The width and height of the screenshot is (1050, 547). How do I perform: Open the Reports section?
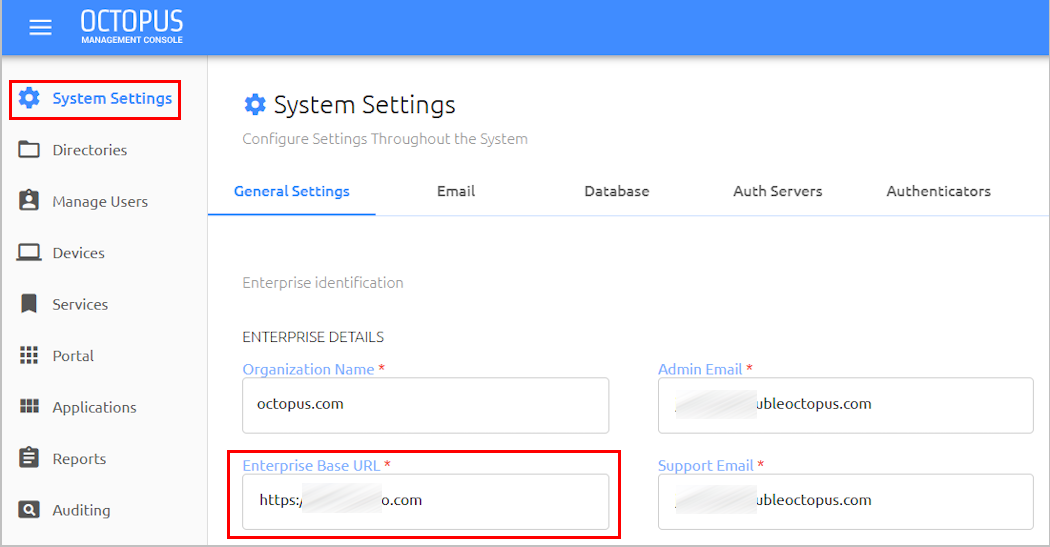[x=79, y=459]
